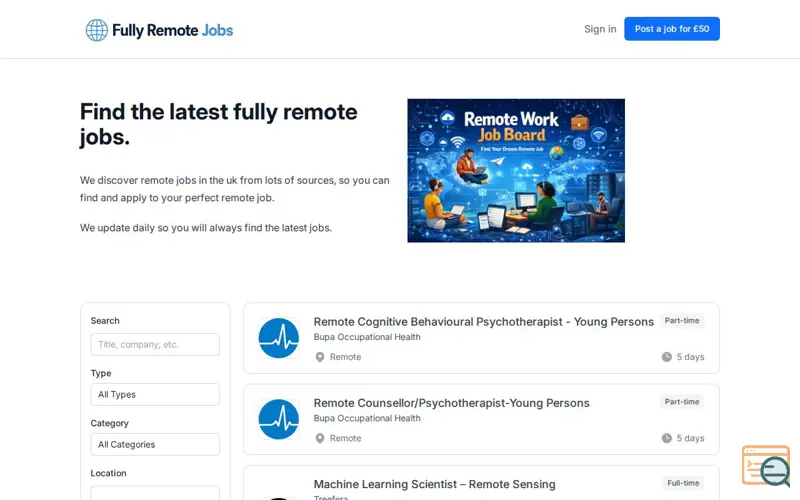Open the All Categories dropdown
The image size is (800, 500).
tap(155, 444)
